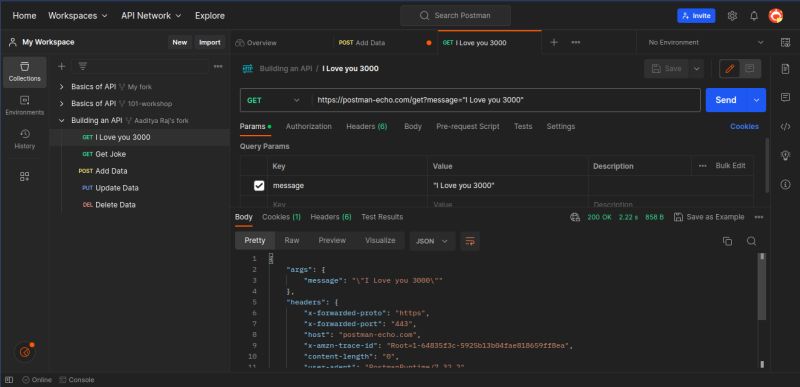Switch to the Pre-request Script tab

pos(468,126)
